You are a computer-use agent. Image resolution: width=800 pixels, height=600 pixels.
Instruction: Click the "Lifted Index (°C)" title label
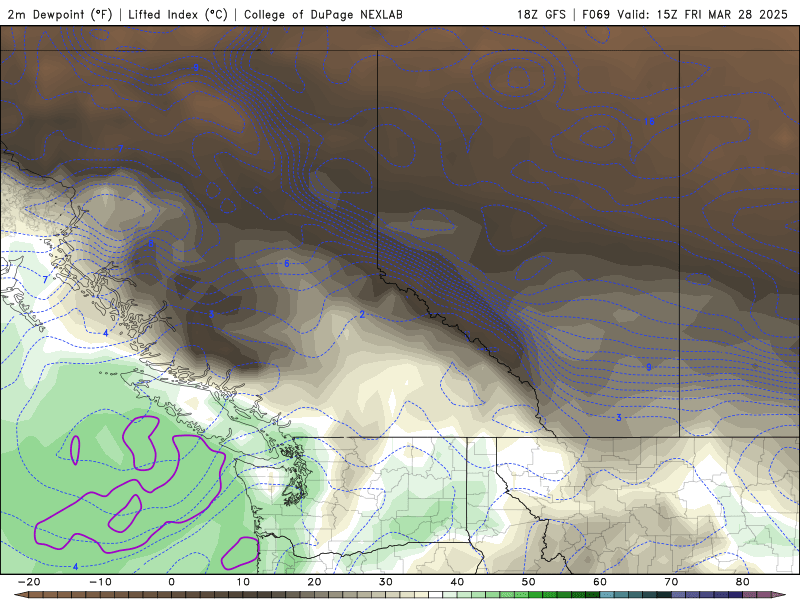click(x=178, y=14)
